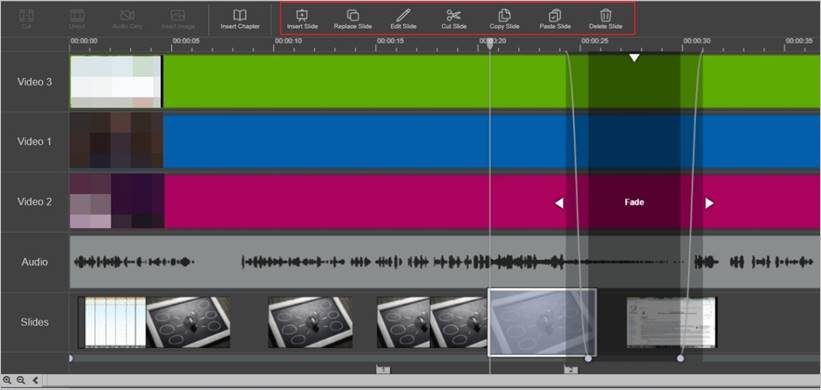821x390 pixels.
Task: Click the 00:00:10 ruler timecode
Action: (288, 41)
